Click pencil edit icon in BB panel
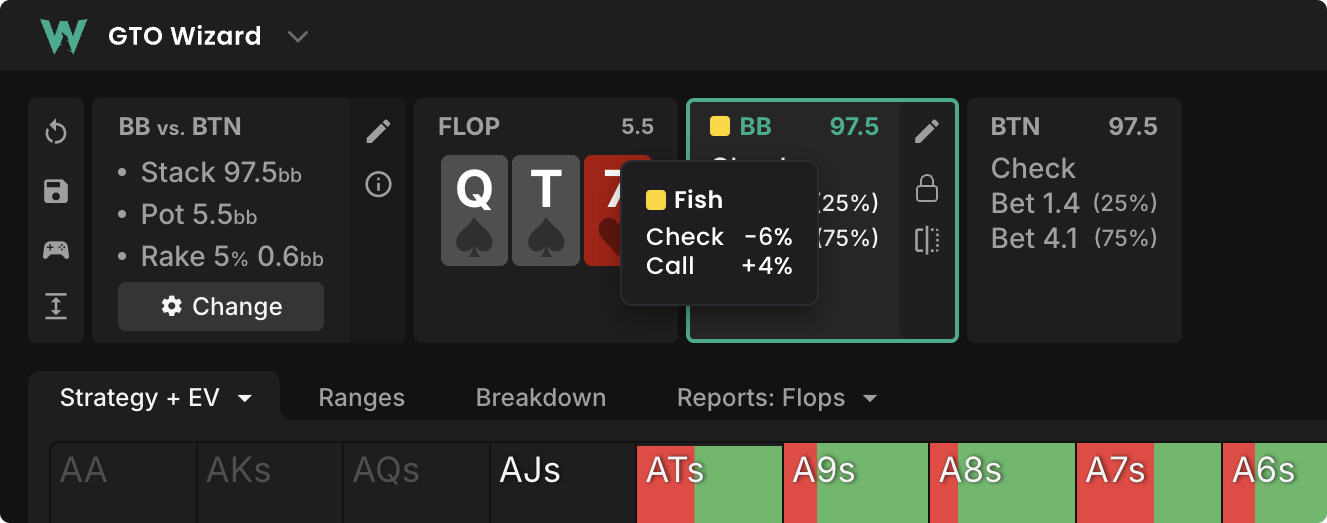The height and width of the screenshot is (523, 1327). point(927,131)
